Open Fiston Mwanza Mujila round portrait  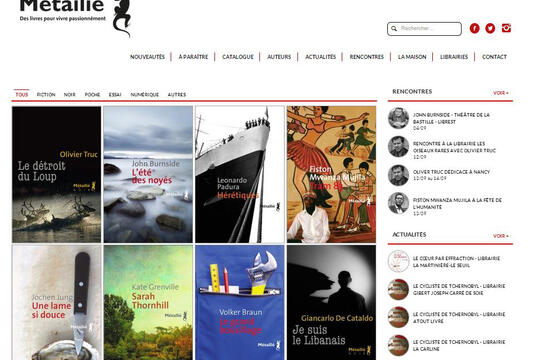(x=398, y=203)
